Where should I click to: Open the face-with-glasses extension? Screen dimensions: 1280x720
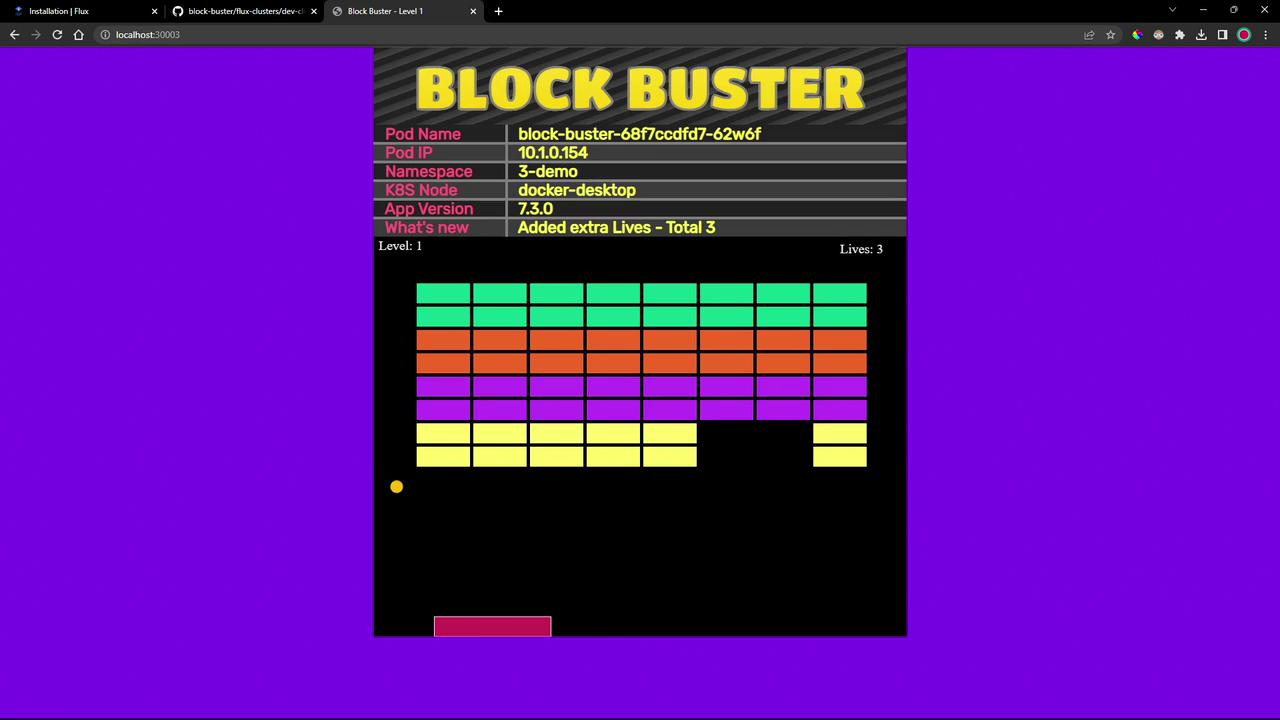(1158, 35)
